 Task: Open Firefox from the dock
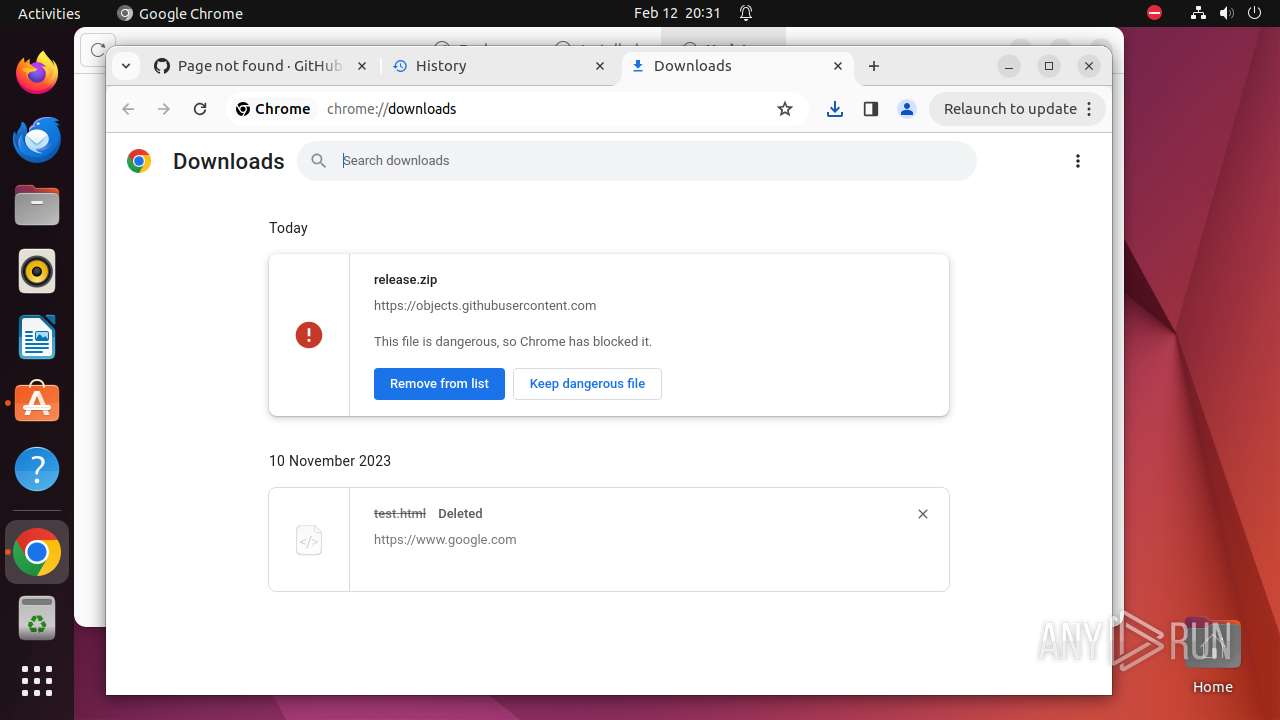point(37,73)
